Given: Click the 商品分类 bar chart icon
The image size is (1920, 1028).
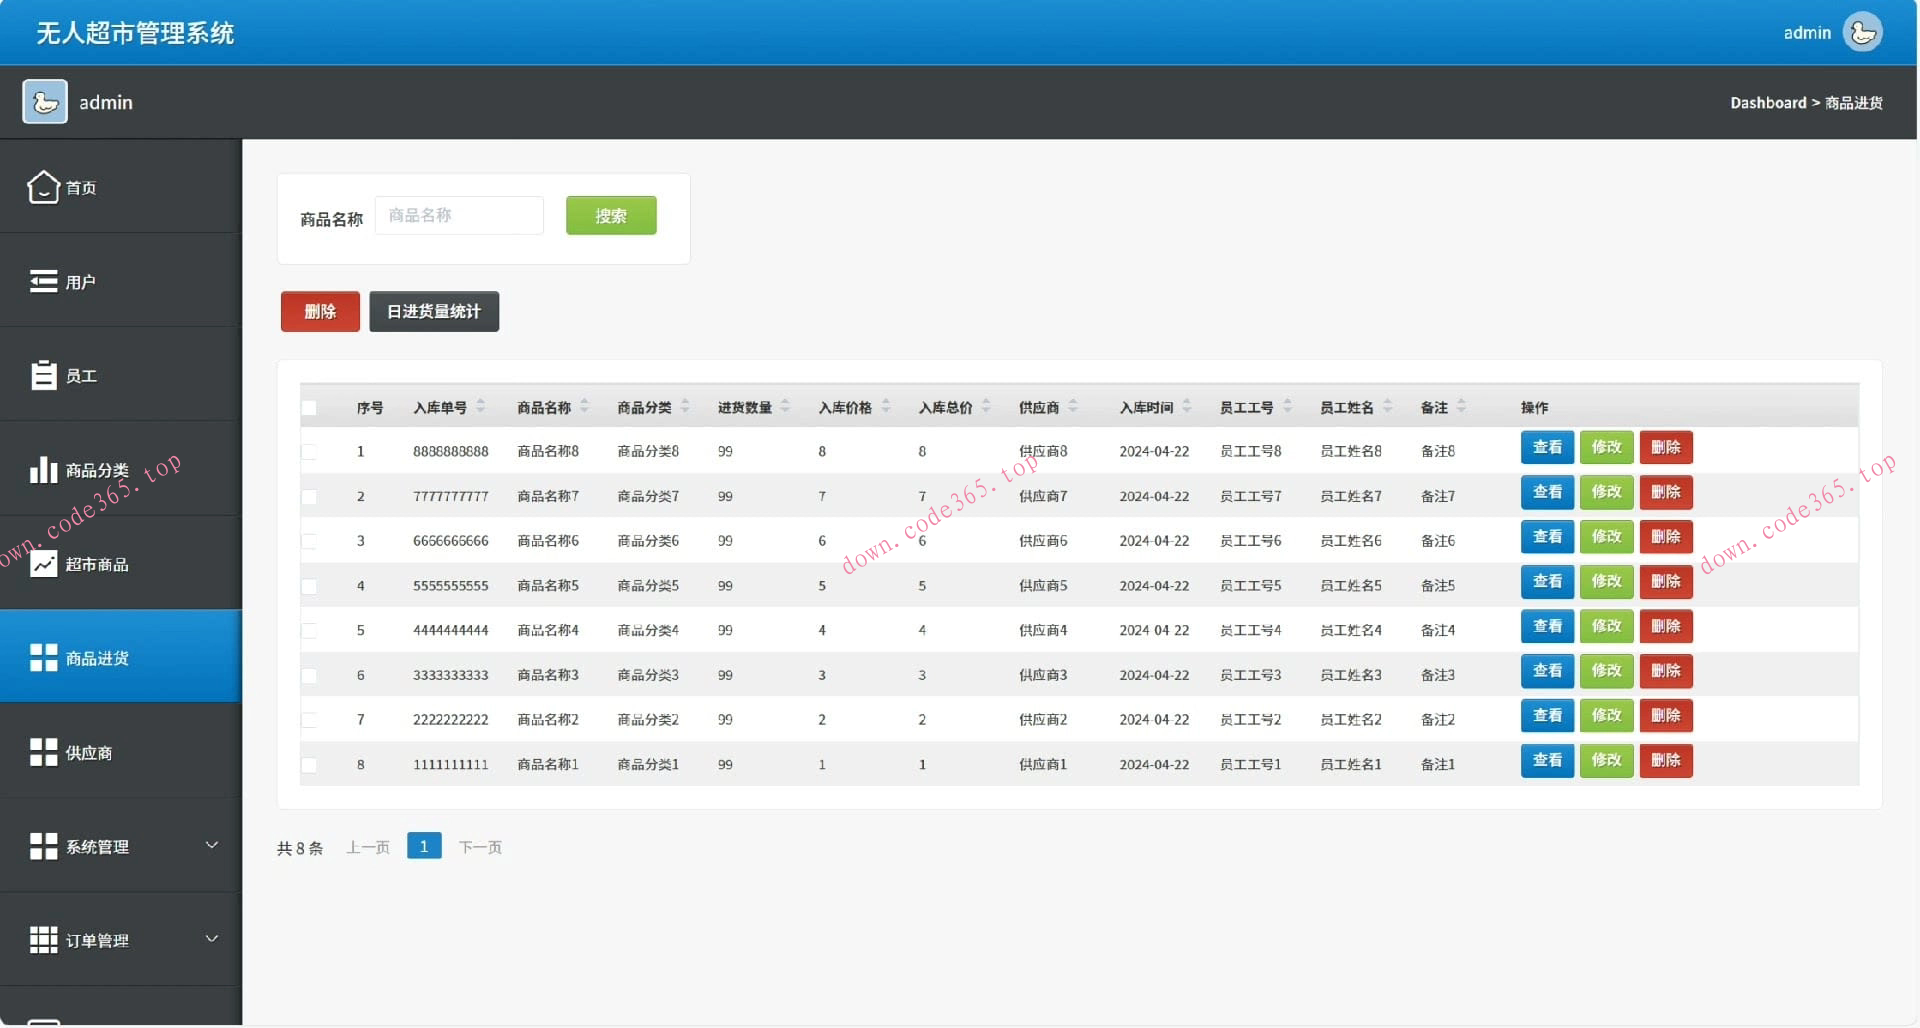Looking at the screenshot, I should 43,470.
